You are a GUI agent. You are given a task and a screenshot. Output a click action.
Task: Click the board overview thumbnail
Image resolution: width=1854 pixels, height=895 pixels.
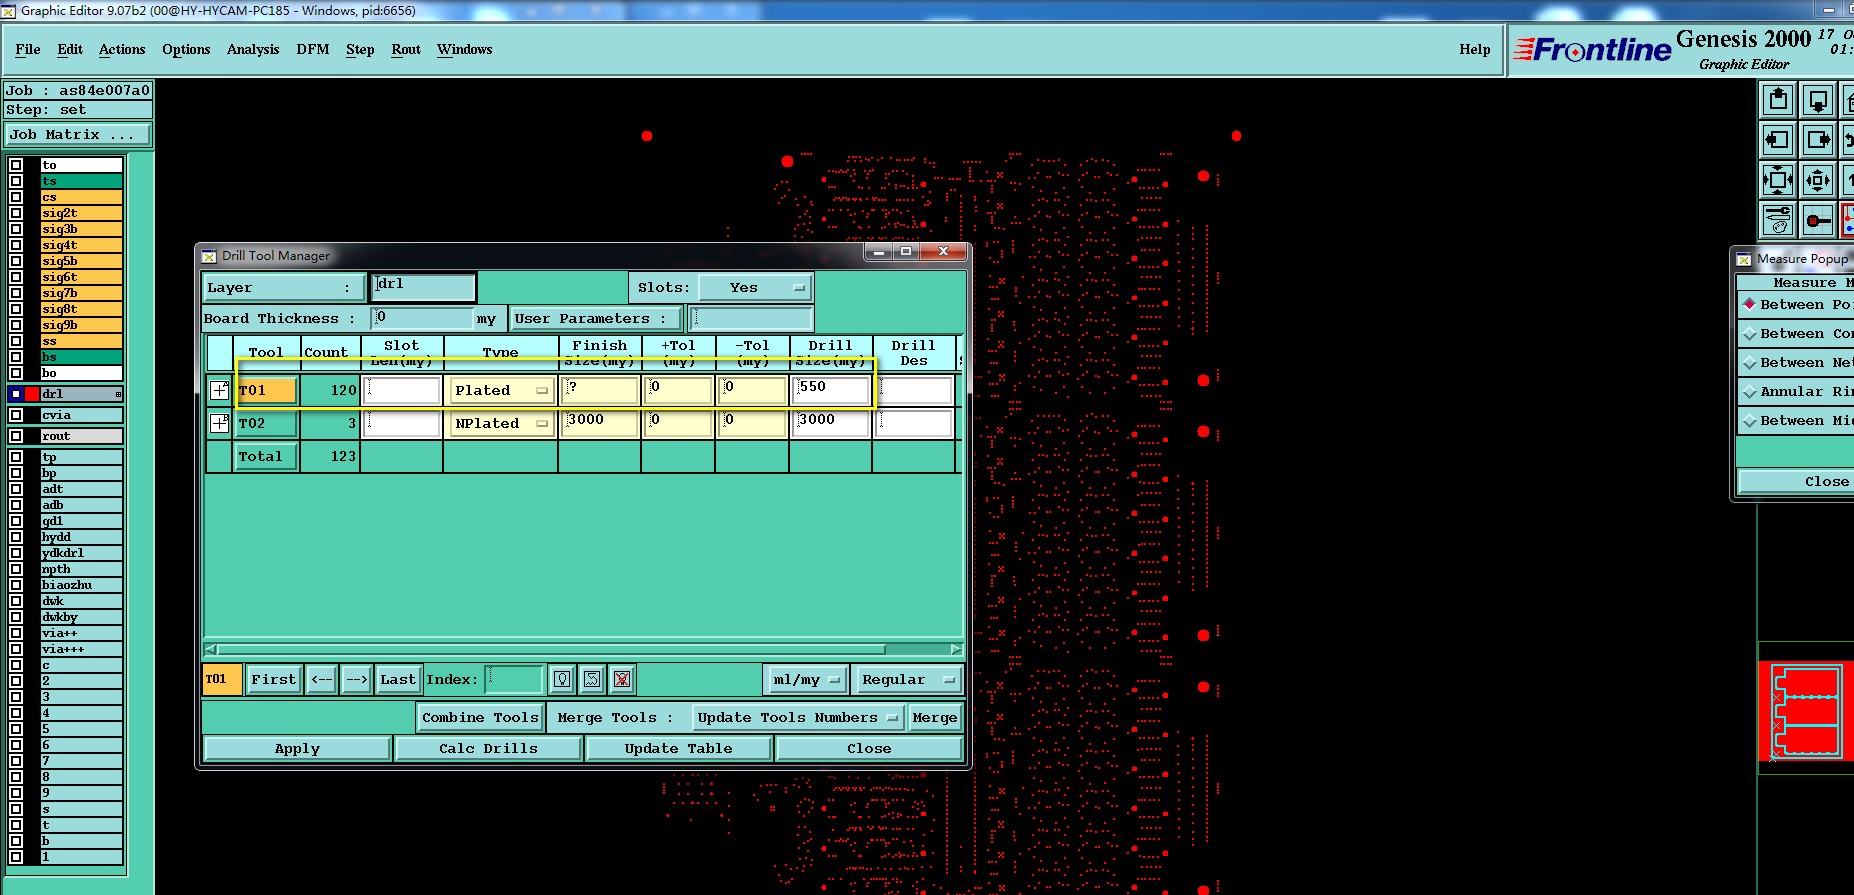click(1806, 710)
